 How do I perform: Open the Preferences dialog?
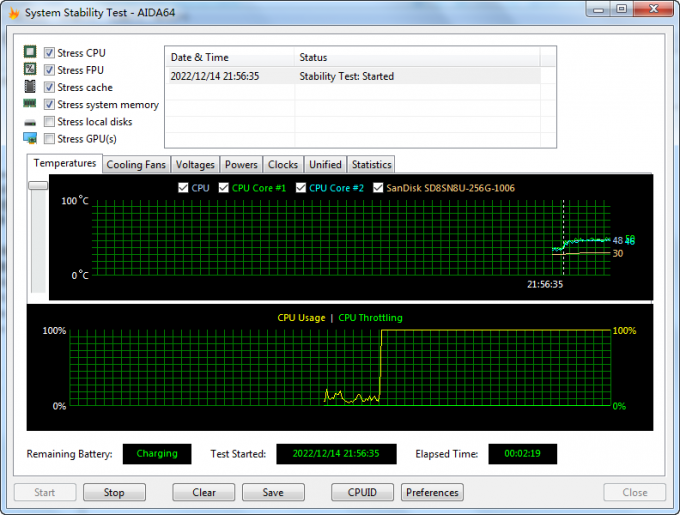(x=432, y=492)
